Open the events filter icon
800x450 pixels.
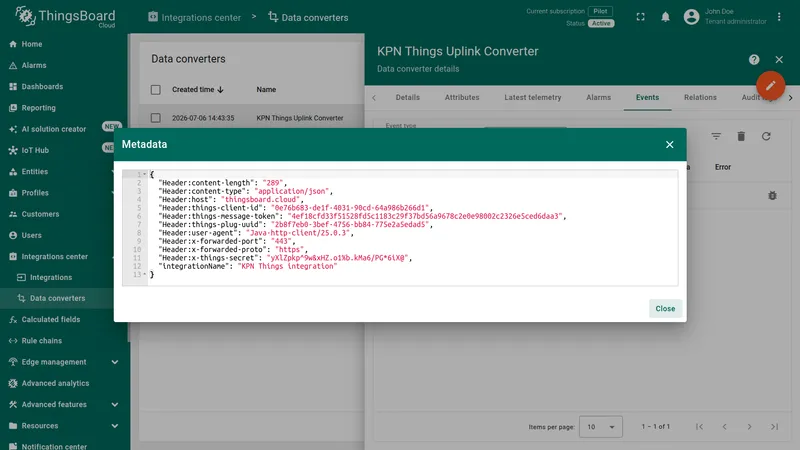716,136
